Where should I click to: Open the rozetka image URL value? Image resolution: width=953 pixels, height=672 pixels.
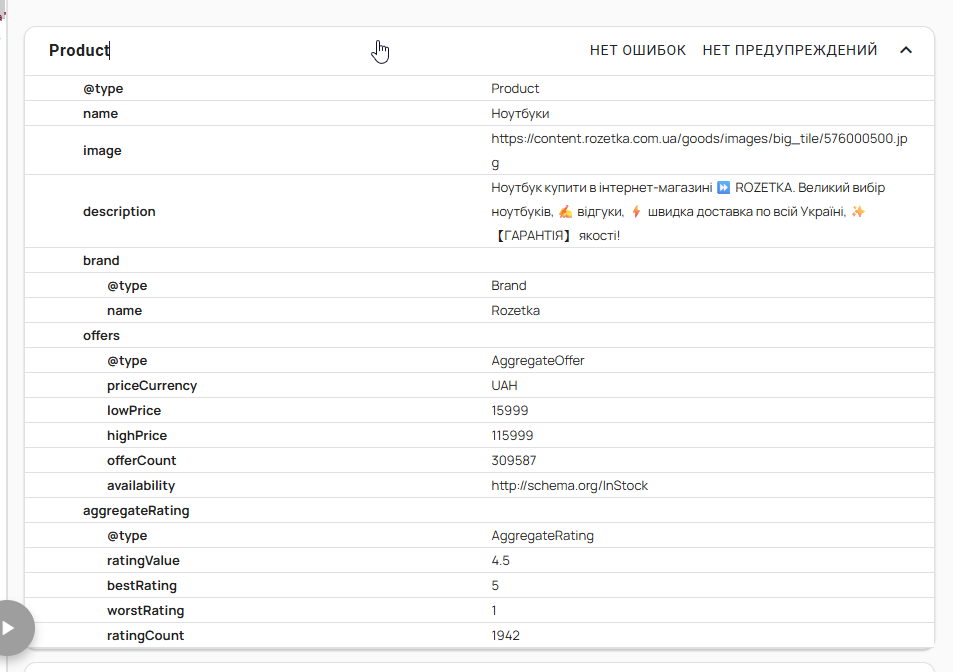point(699,151)
